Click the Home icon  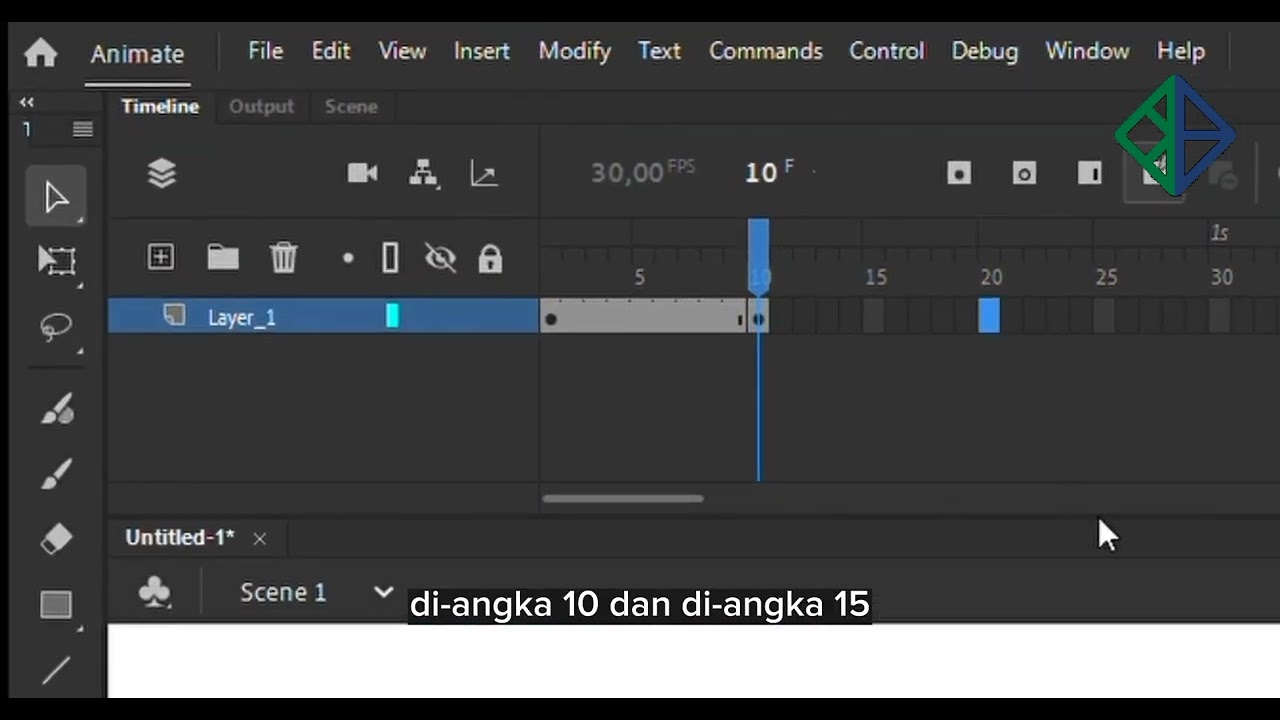tap(40, 52)
